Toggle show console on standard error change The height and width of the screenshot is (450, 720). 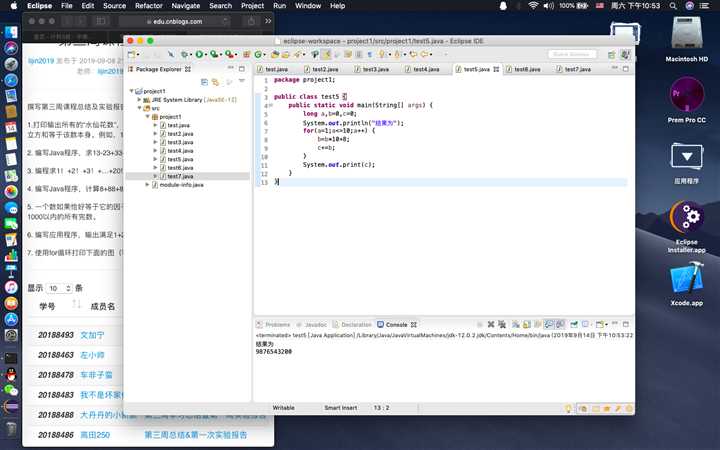[560, 324]
